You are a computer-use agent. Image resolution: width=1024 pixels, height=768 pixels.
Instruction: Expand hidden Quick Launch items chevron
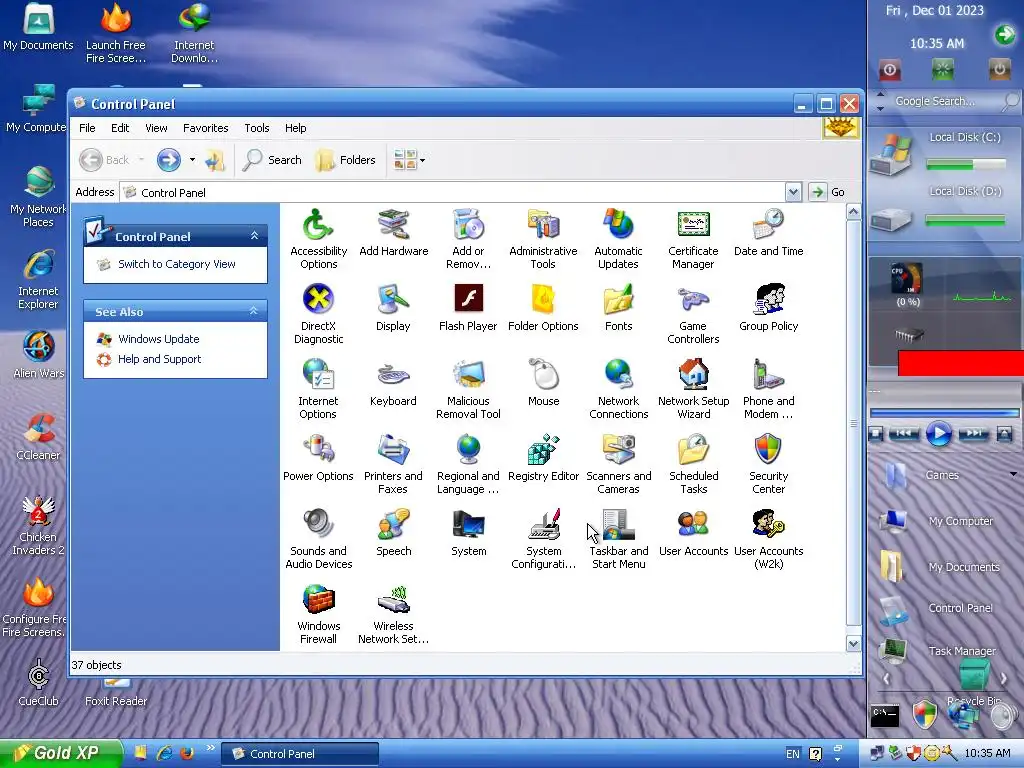pos(210,747)
